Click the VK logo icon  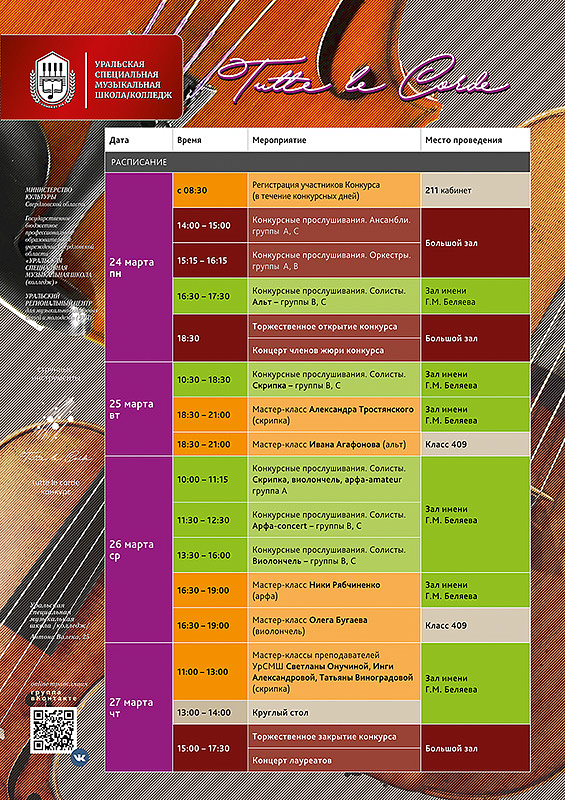coord(79,756)
